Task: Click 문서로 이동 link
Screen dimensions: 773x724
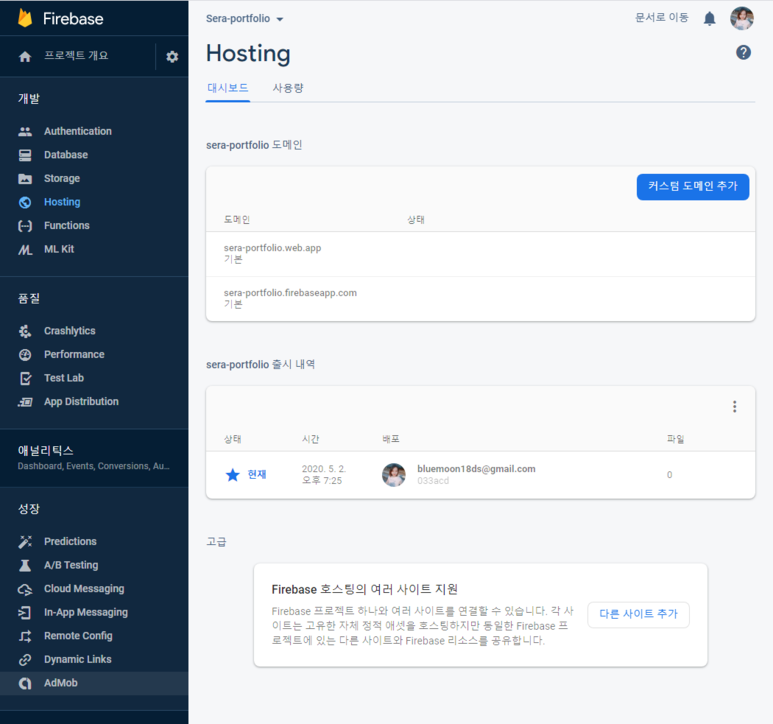Action: (x=661, y=18)
